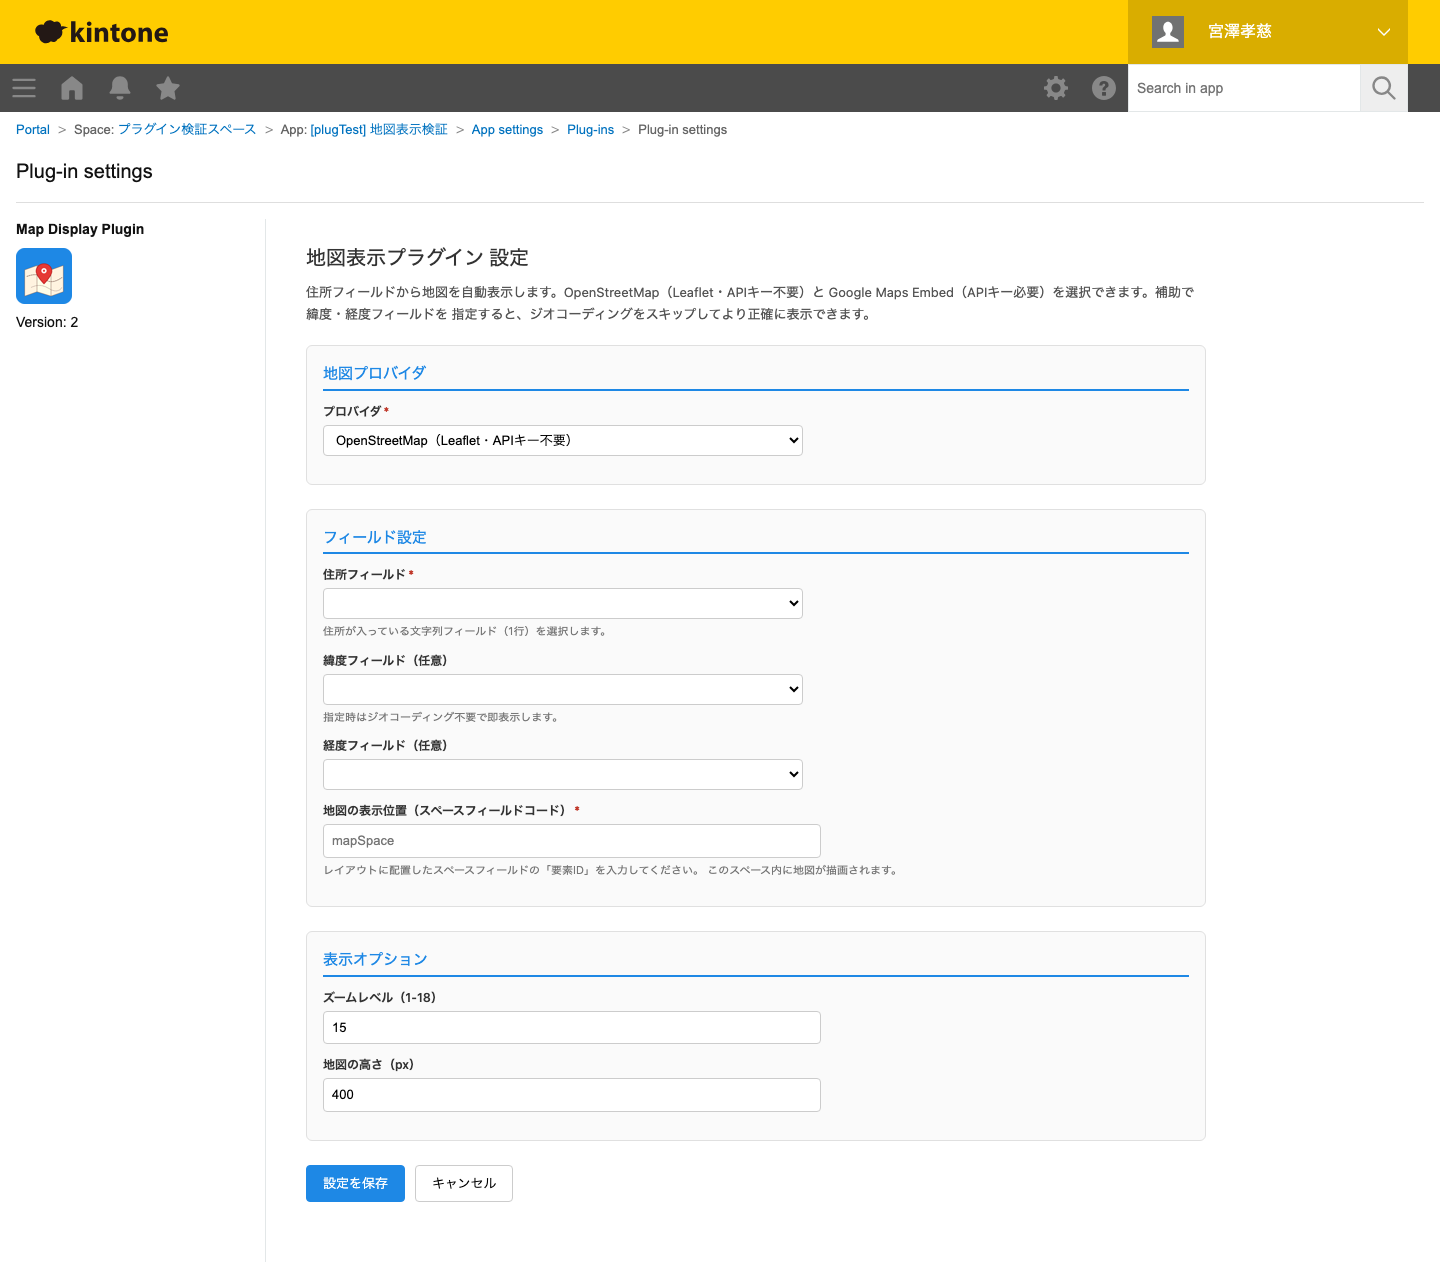Open the help question mark icon
The image size is (1440, 1286).
coord(1104,88)
